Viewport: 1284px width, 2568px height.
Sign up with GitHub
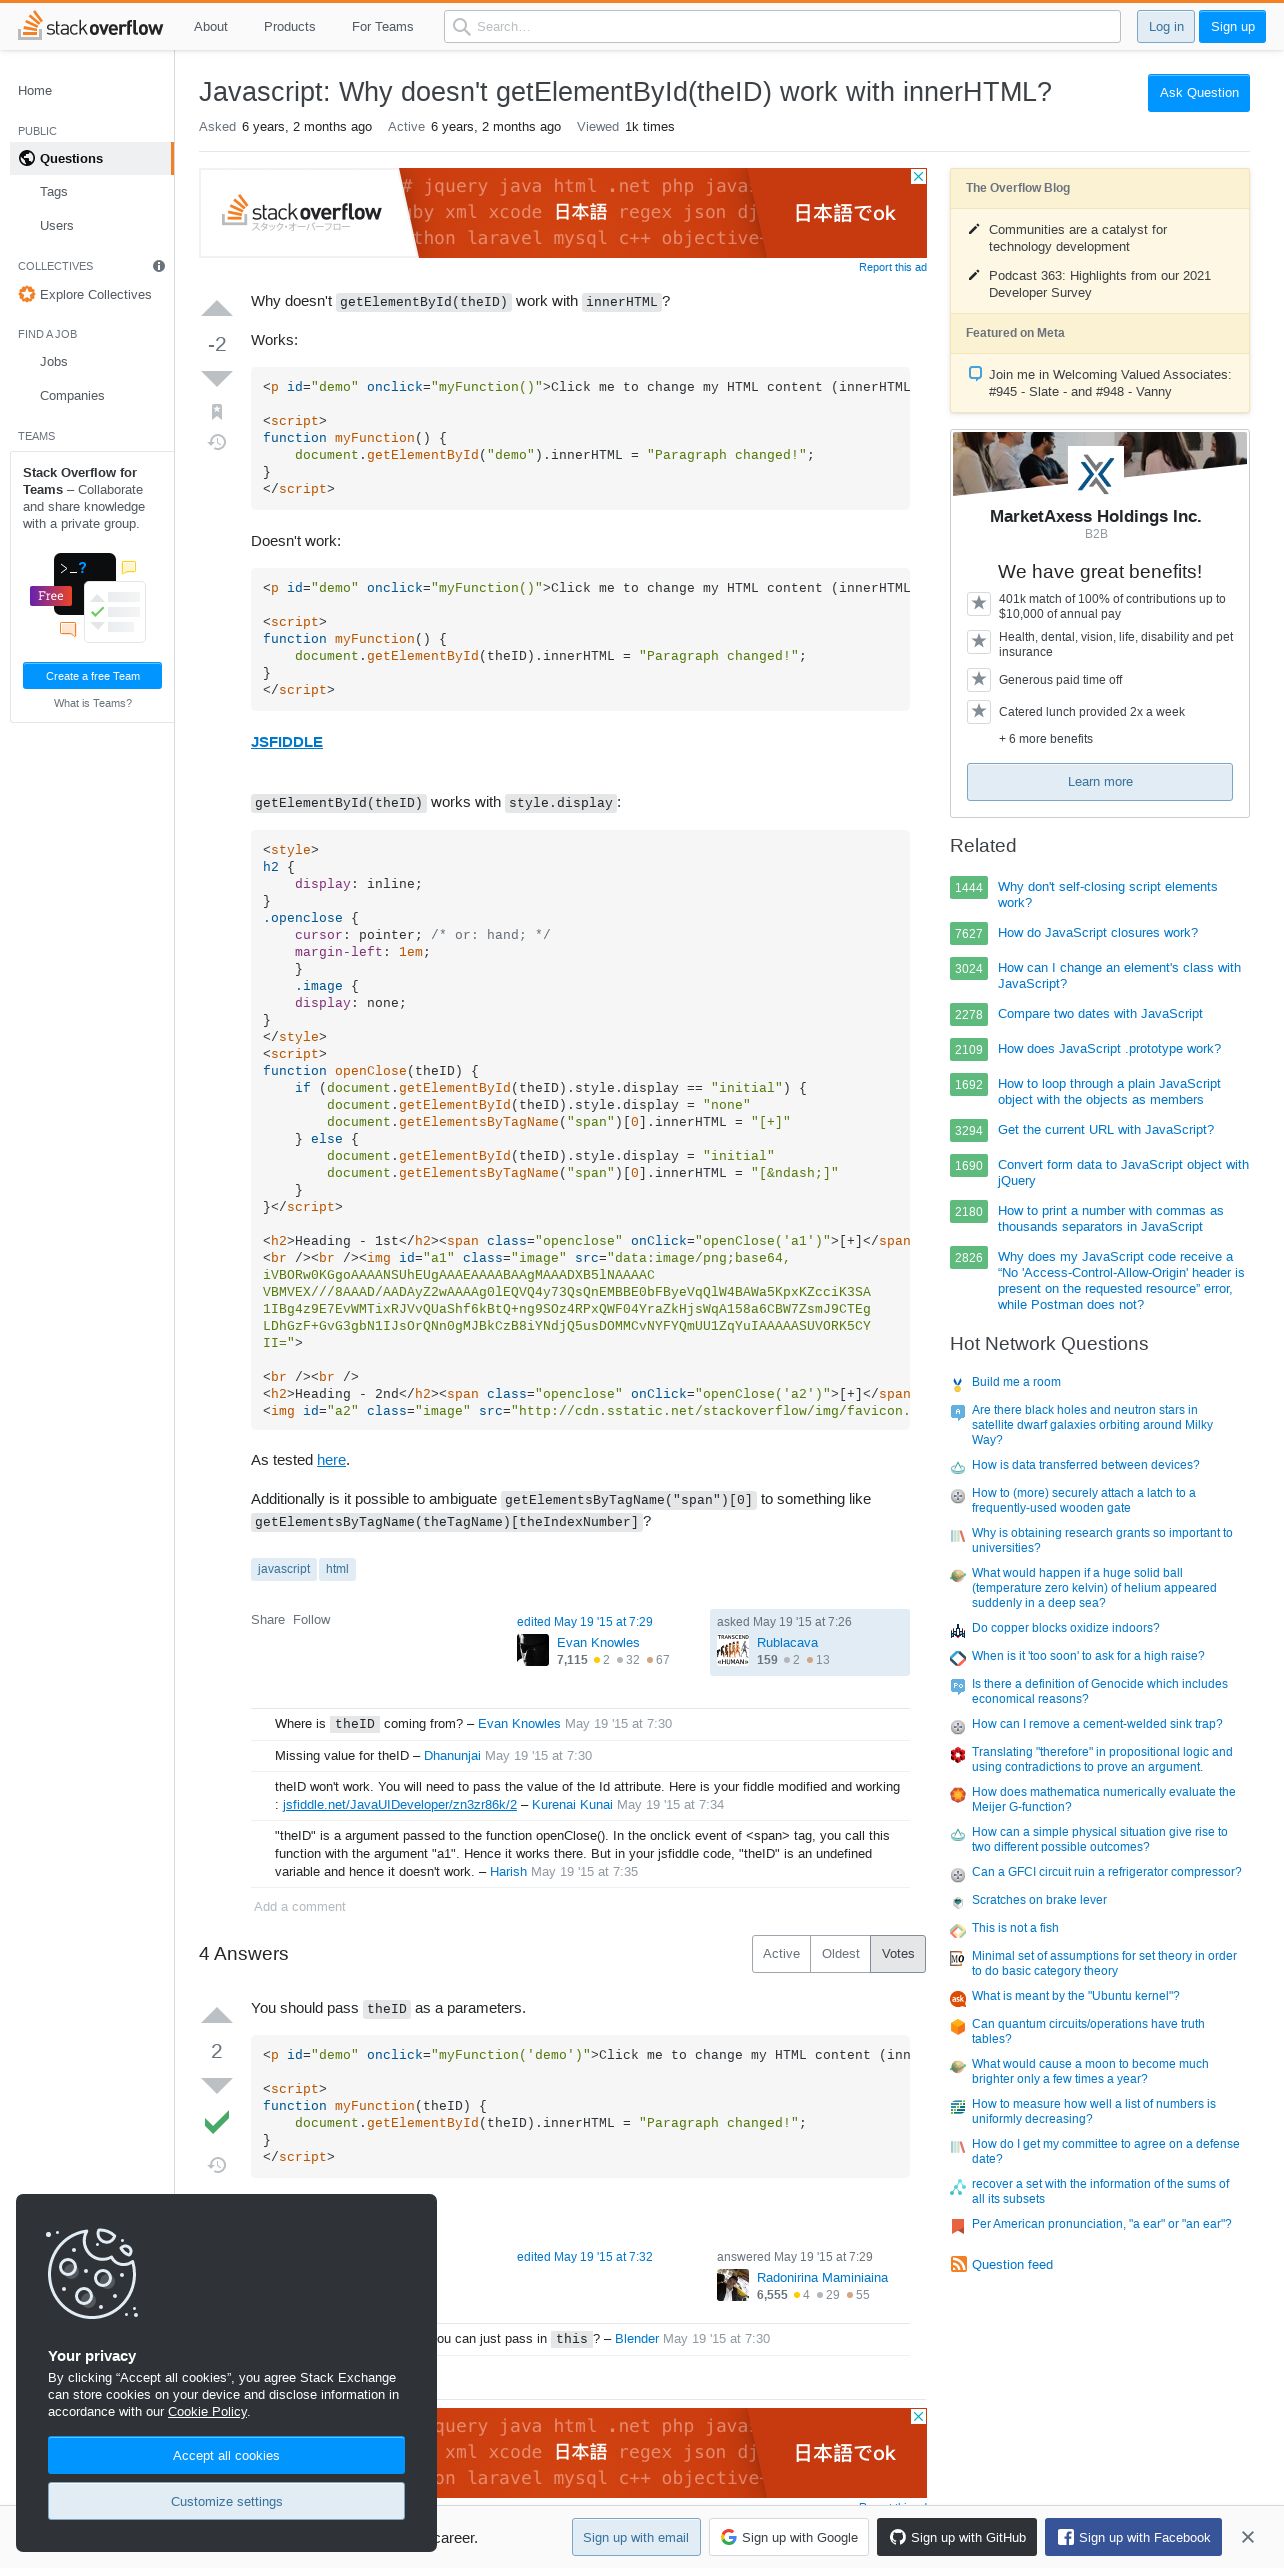pyautogui.click(x=958, y=2537)
